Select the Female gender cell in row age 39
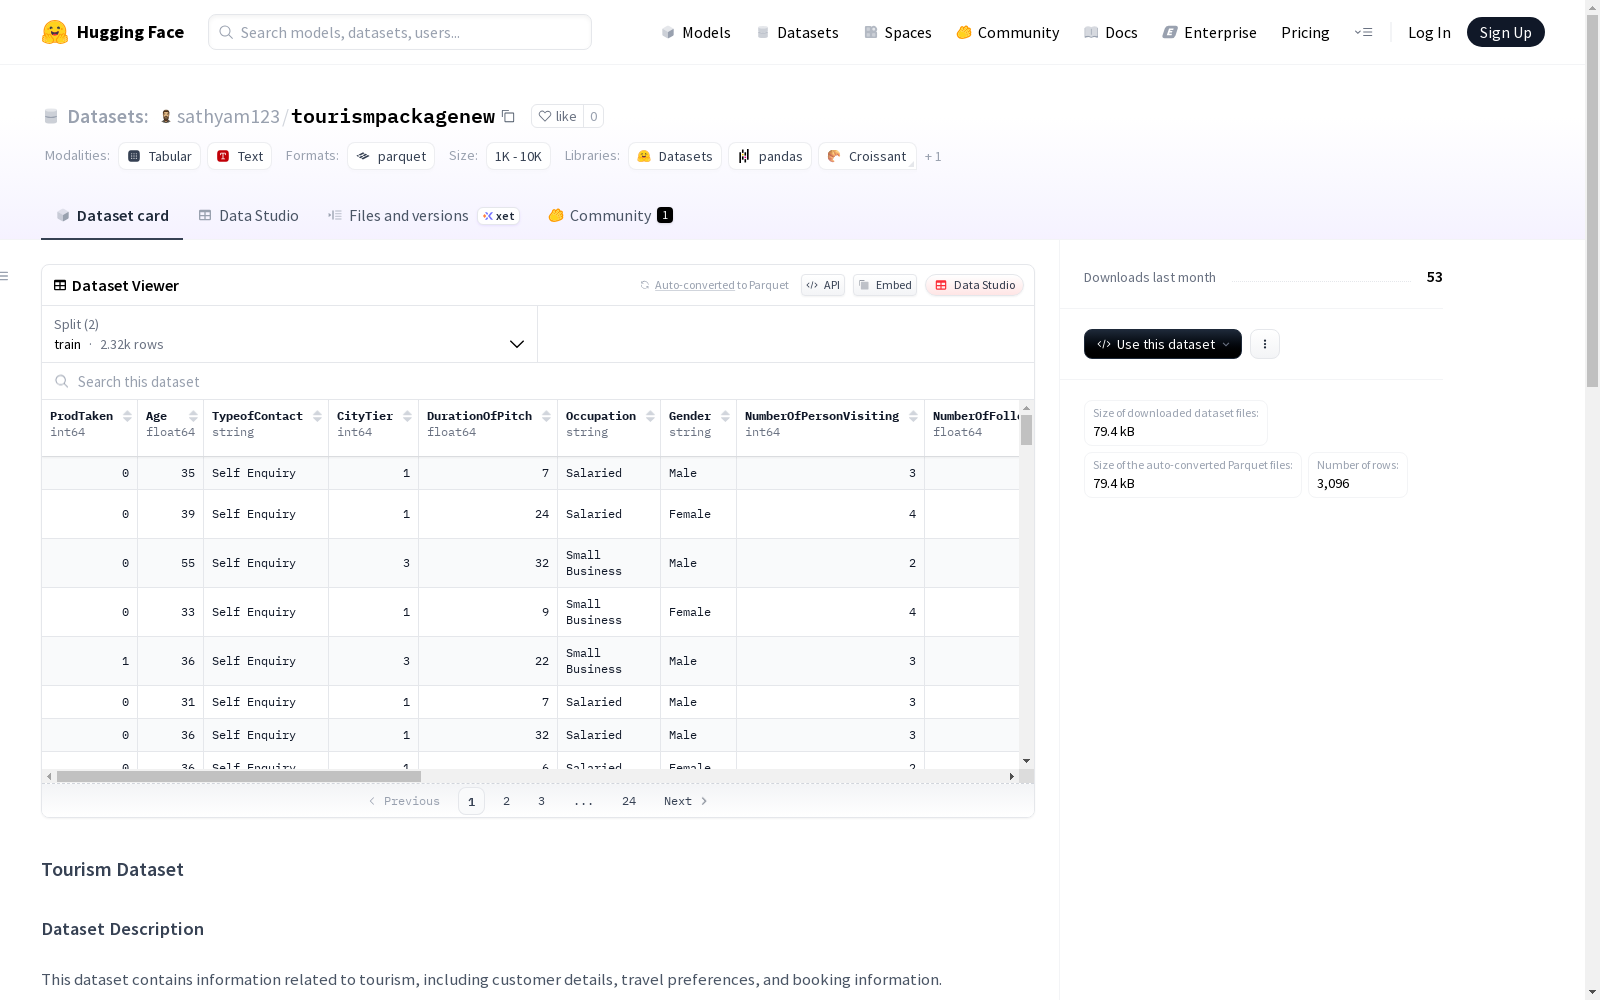Viewport: 1600px width, 1000px height. click(698, 514)
